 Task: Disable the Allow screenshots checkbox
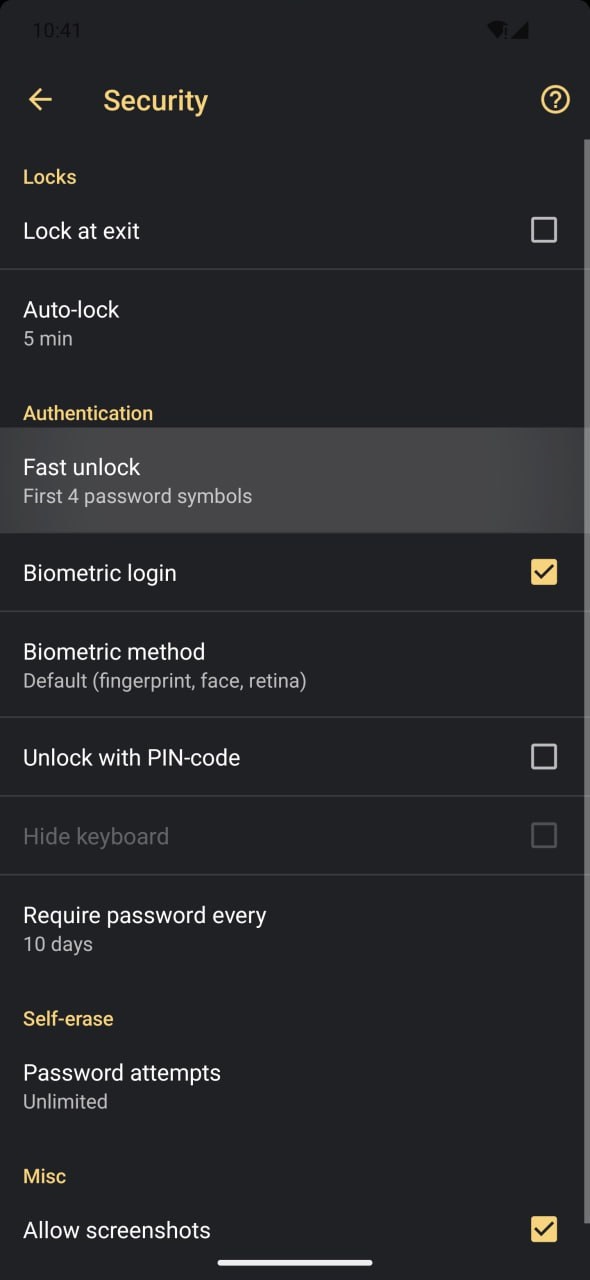544,1230
